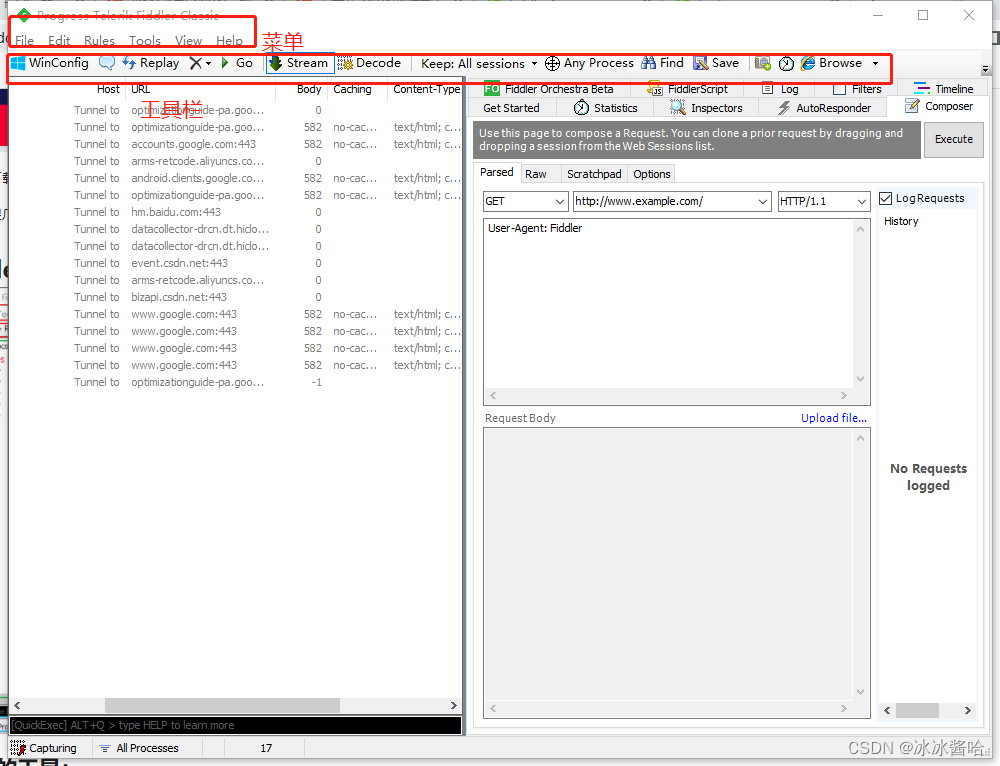Toggle Decode mode in the toolbar
This screenshot has height=766, width=1000.
(x=369, y=63)
